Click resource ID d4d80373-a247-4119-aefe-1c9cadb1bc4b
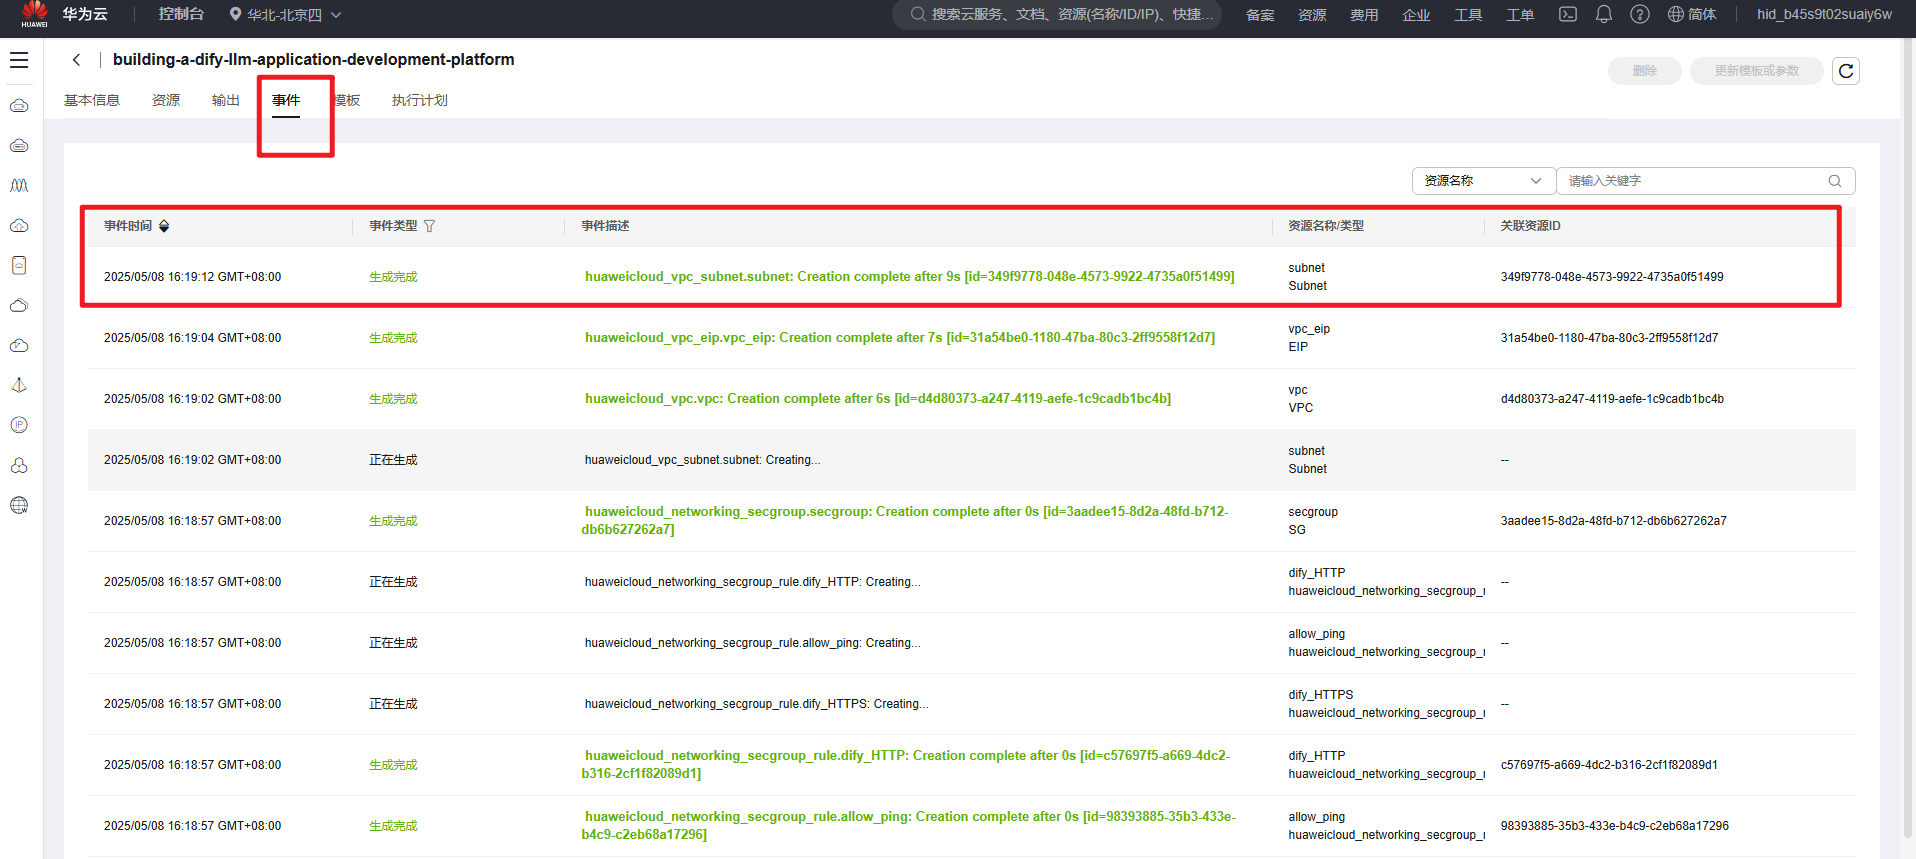 [1612, 399]
